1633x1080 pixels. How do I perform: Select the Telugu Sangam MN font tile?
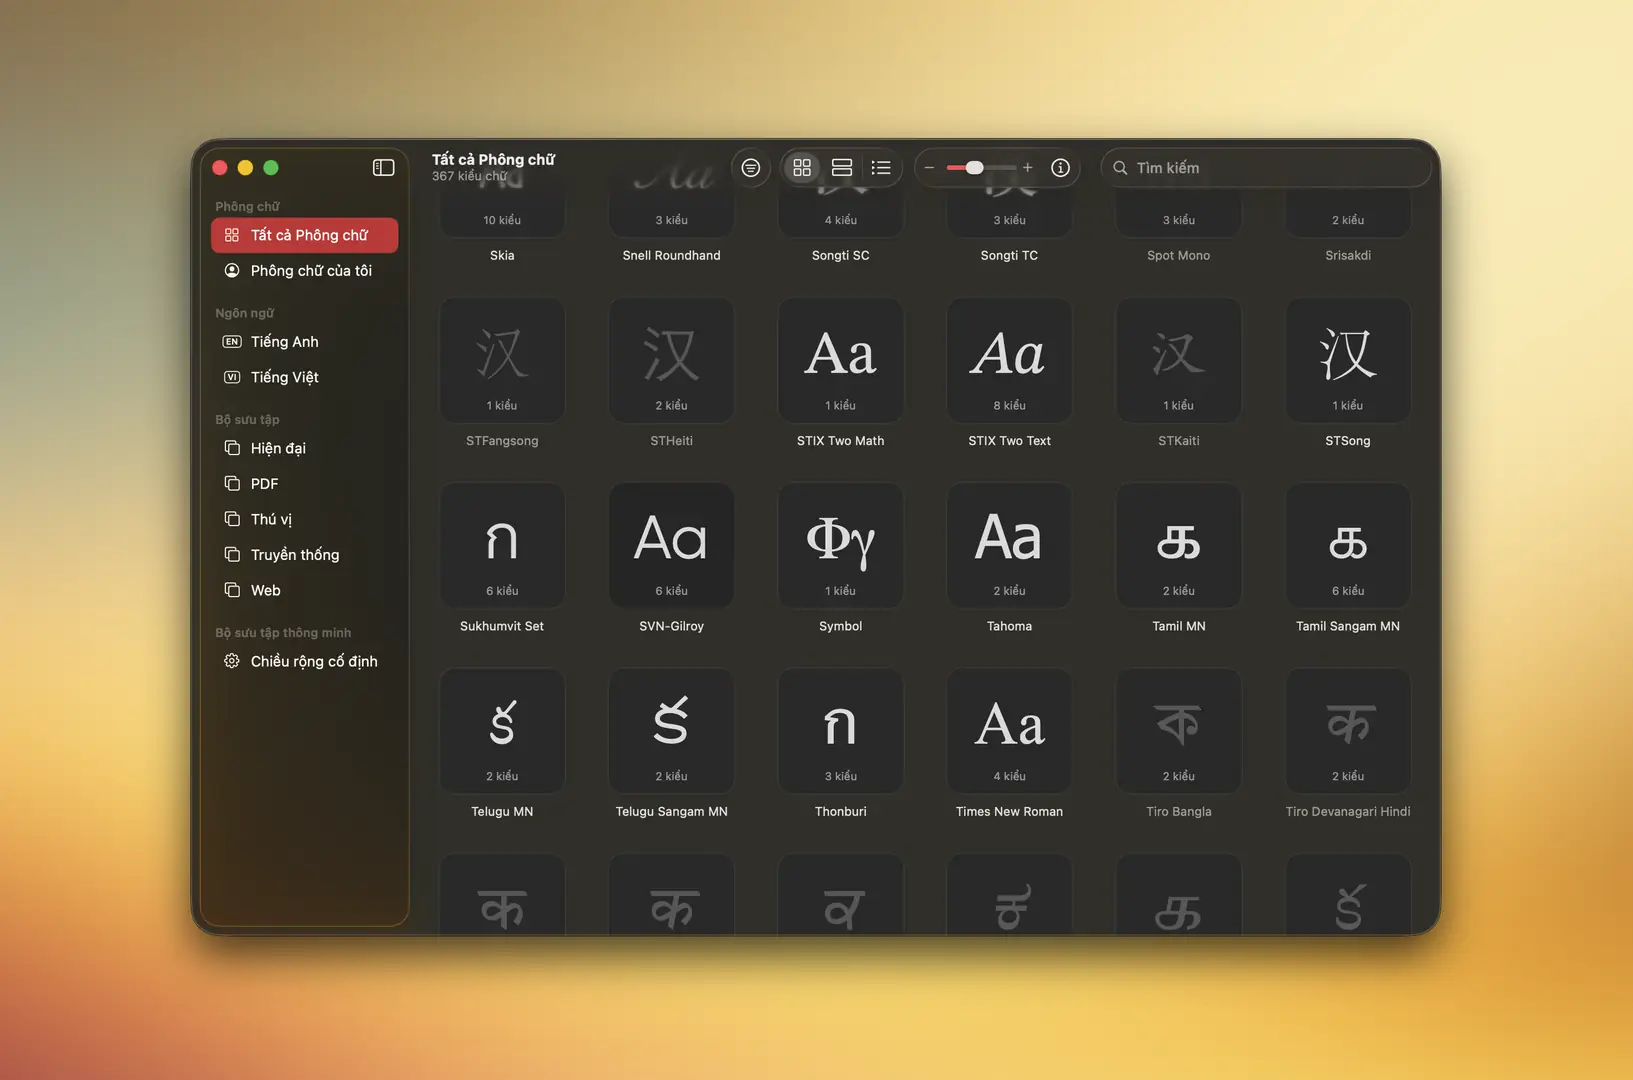671,731
